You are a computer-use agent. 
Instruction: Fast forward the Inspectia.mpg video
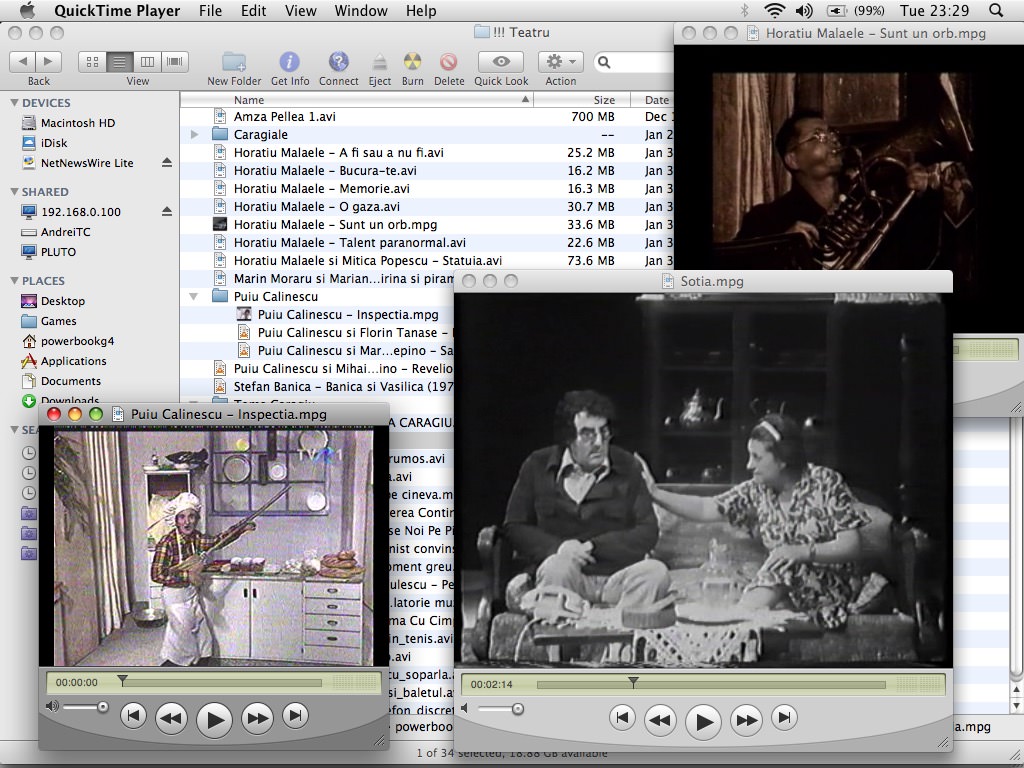(257, 718)
